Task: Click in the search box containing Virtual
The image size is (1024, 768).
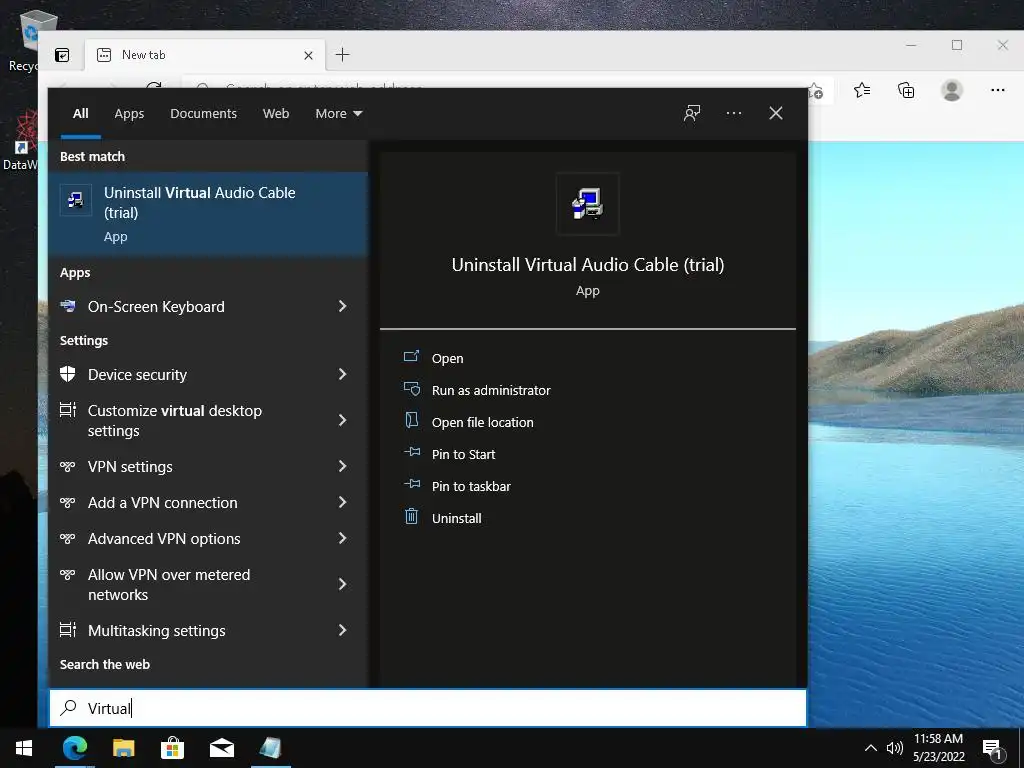Action: pos(428,708)
